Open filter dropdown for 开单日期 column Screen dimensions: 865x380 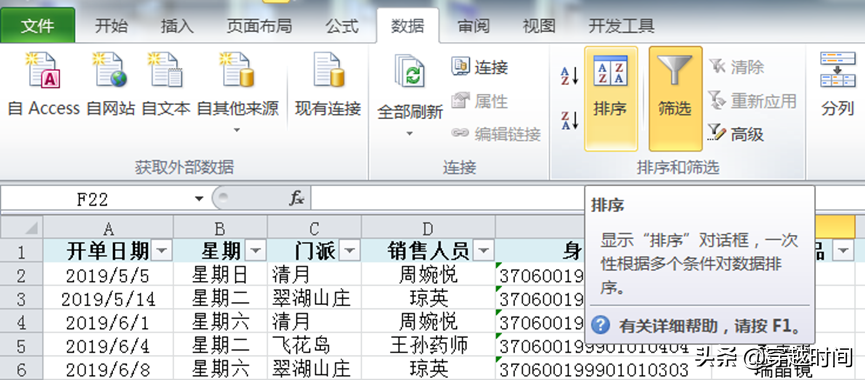pyautogui.click(x=161, y=251)
